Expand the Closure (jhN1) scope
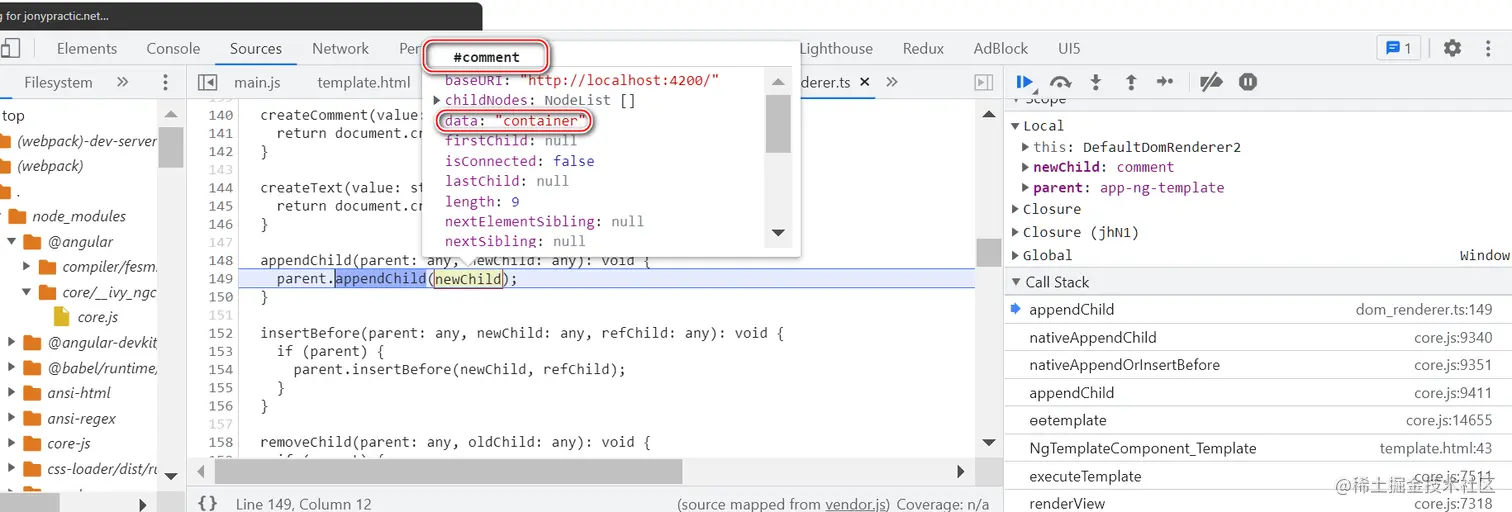This screenshot has height=512, width=1512. (x=1015, y=232)
